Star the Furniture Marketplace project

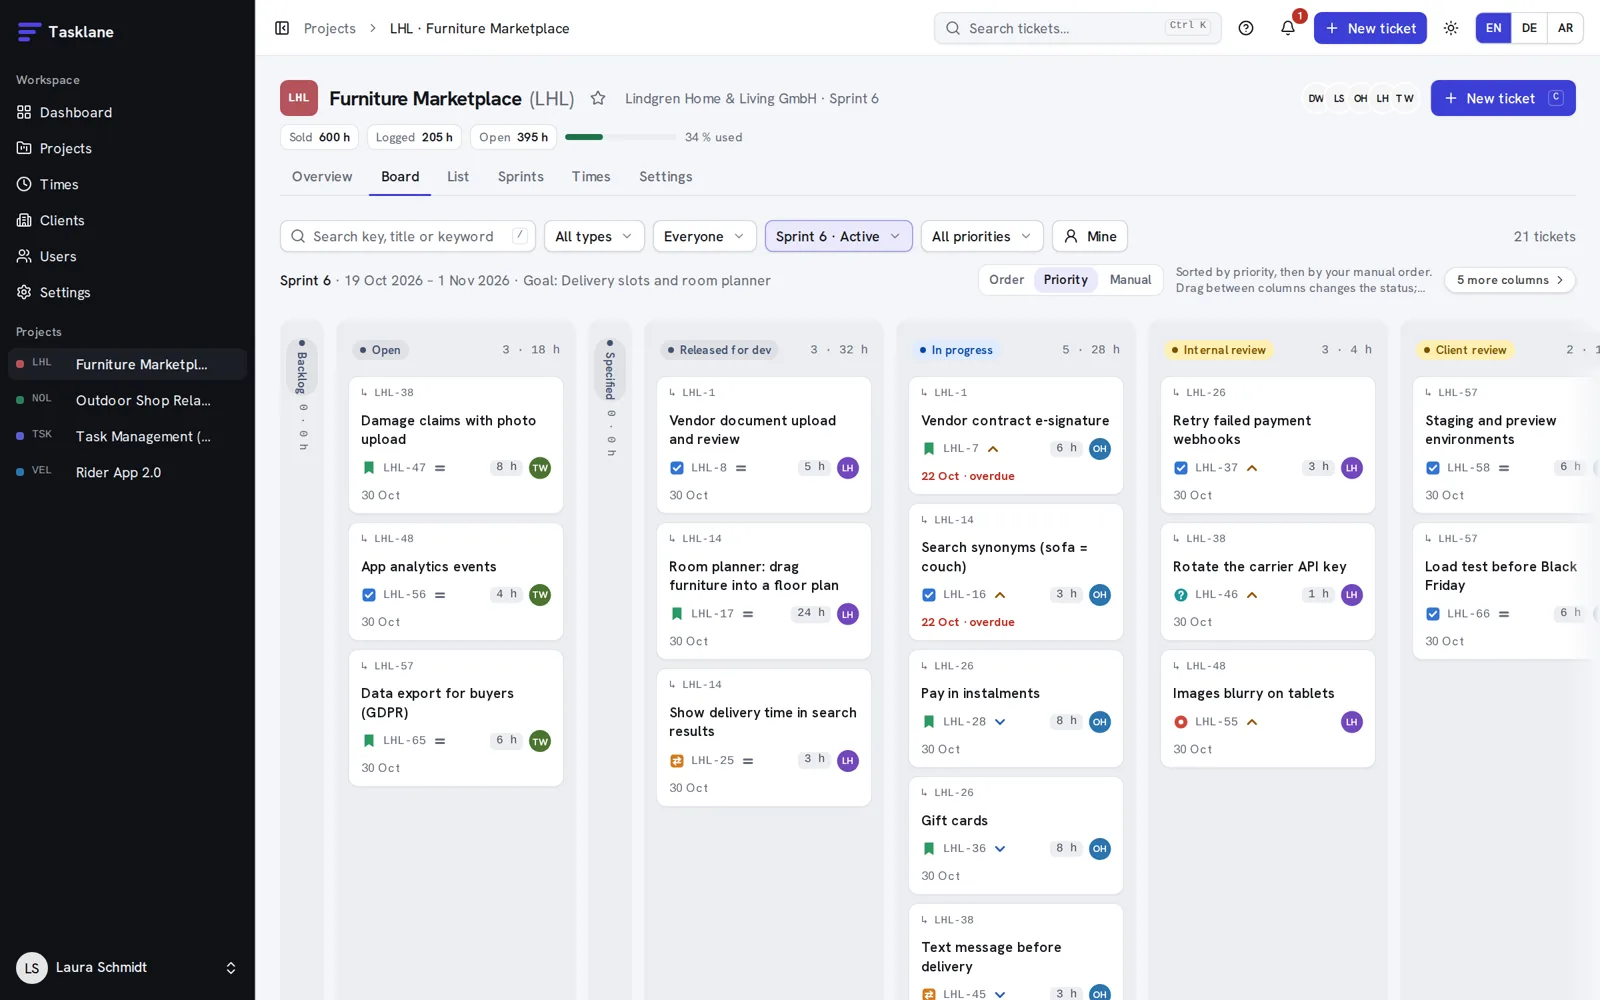pos(598,98)
